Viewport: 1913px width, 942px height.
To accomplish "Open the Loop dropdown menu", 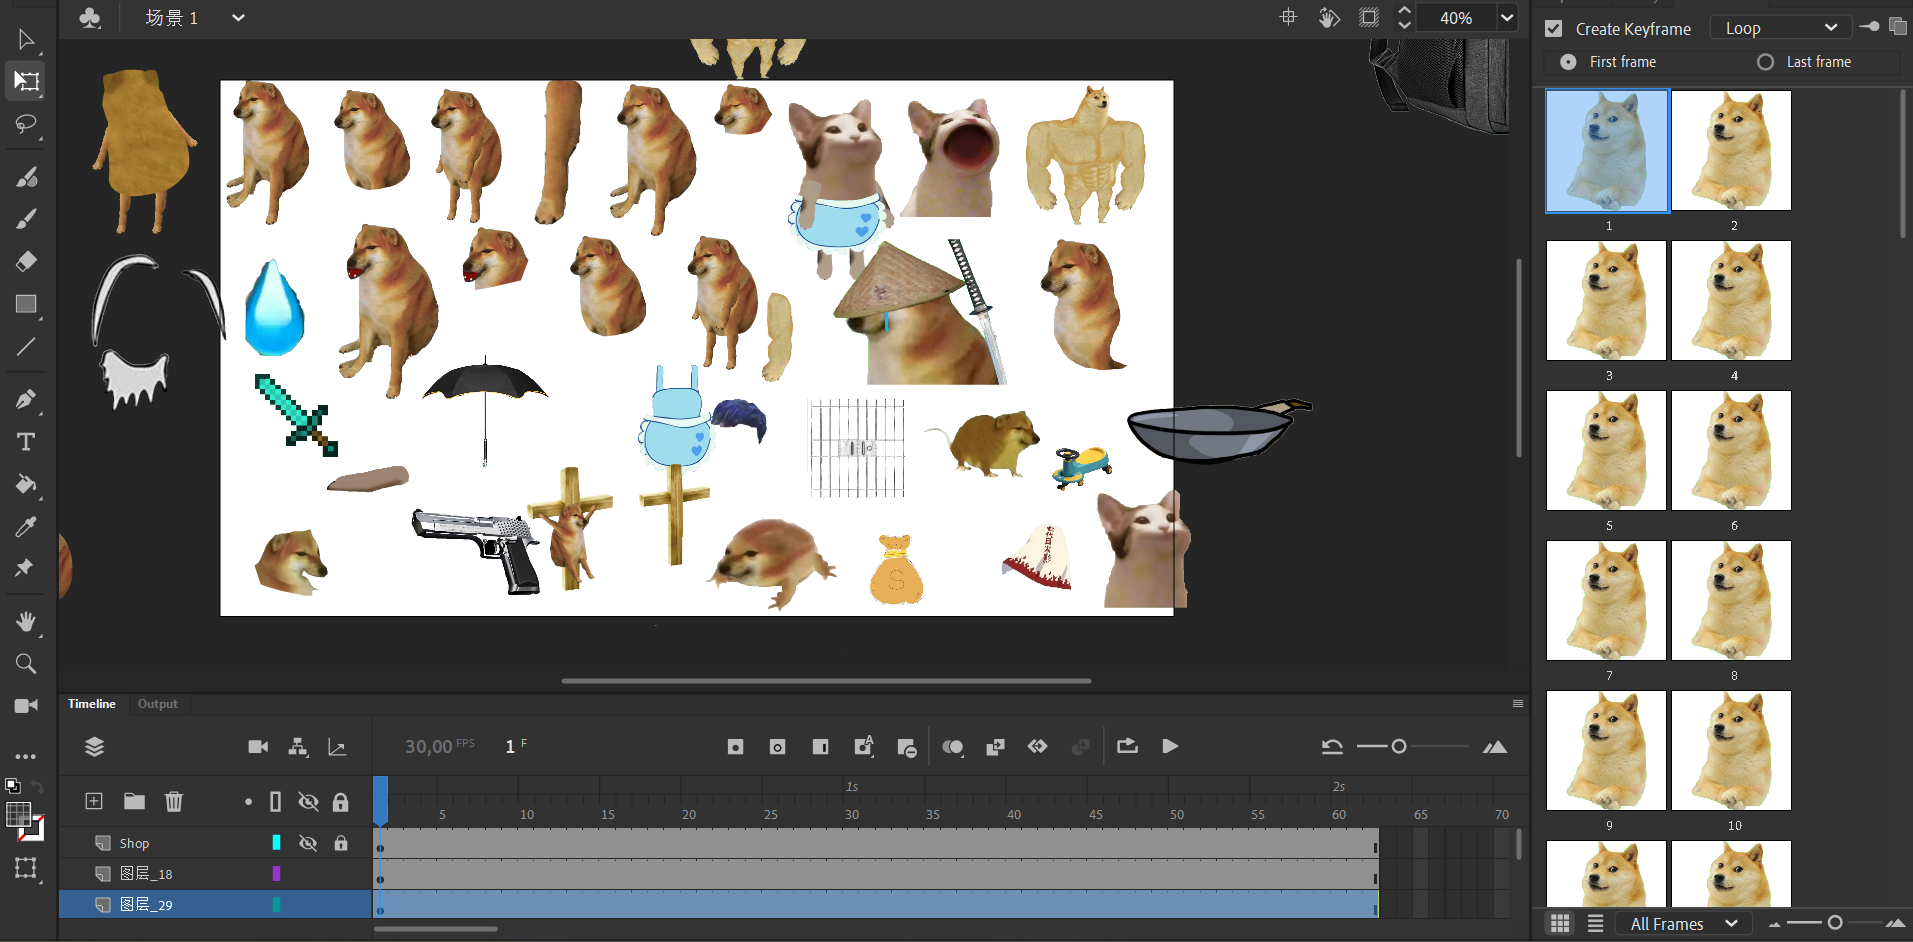I will coord(1781,28).
